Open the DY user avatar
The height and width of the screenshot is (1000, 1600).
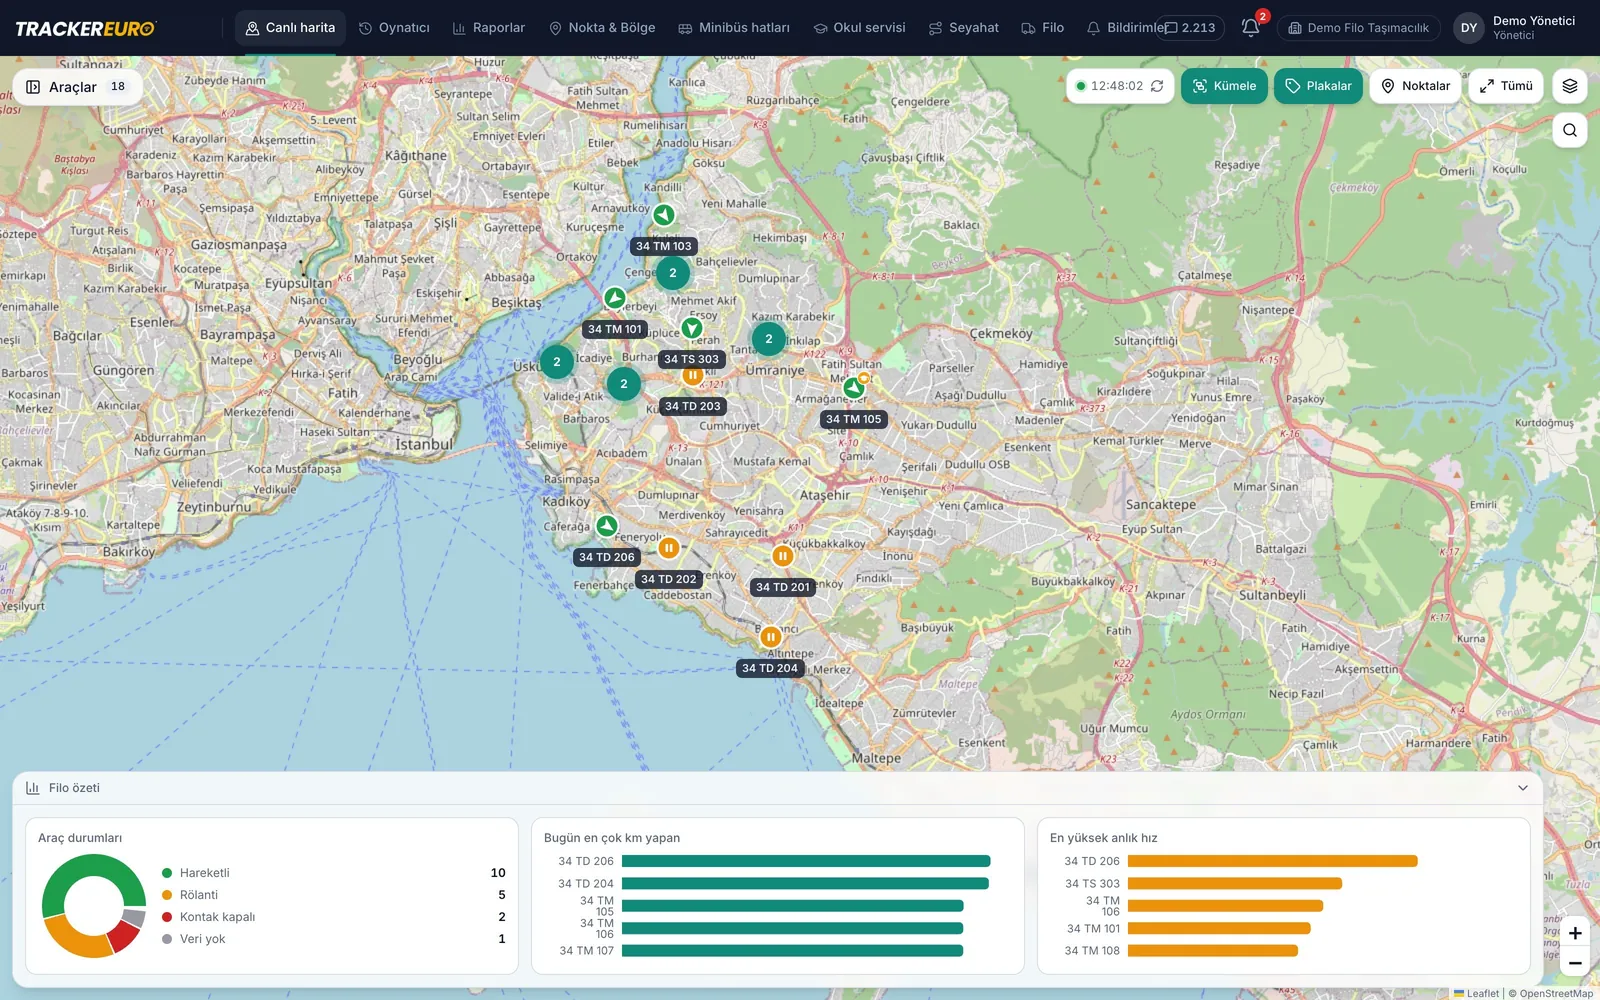pyautogui.click(x=1469, y=28)
